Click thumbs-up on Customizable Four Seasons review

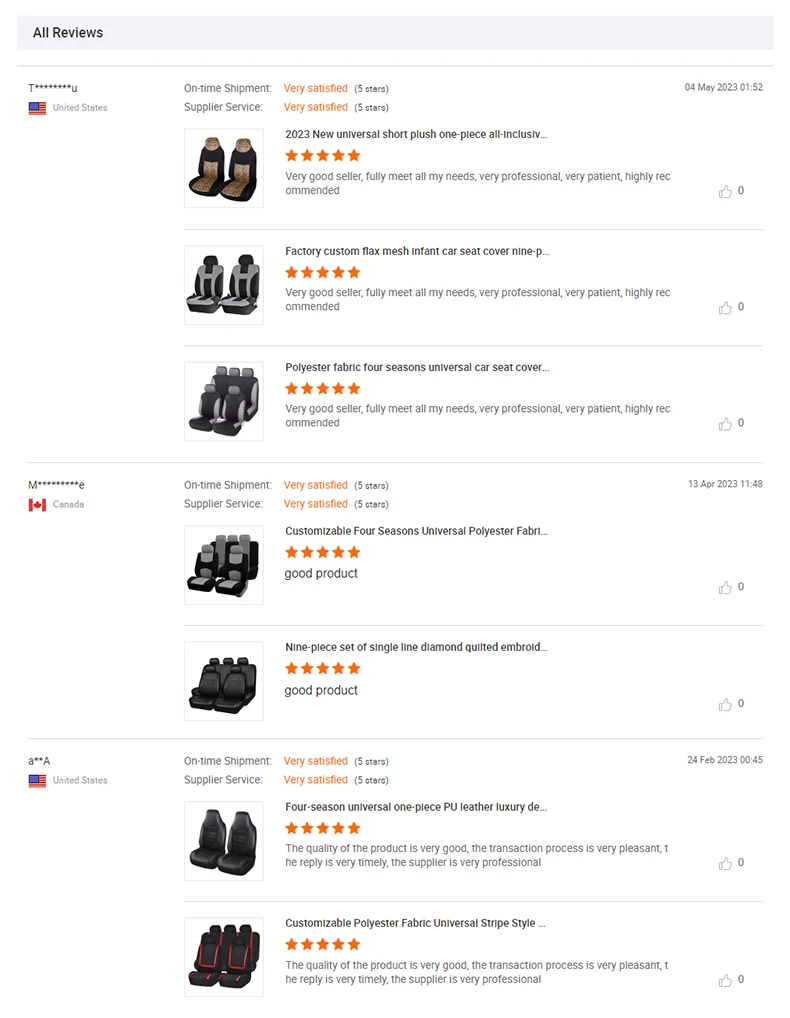725,588
